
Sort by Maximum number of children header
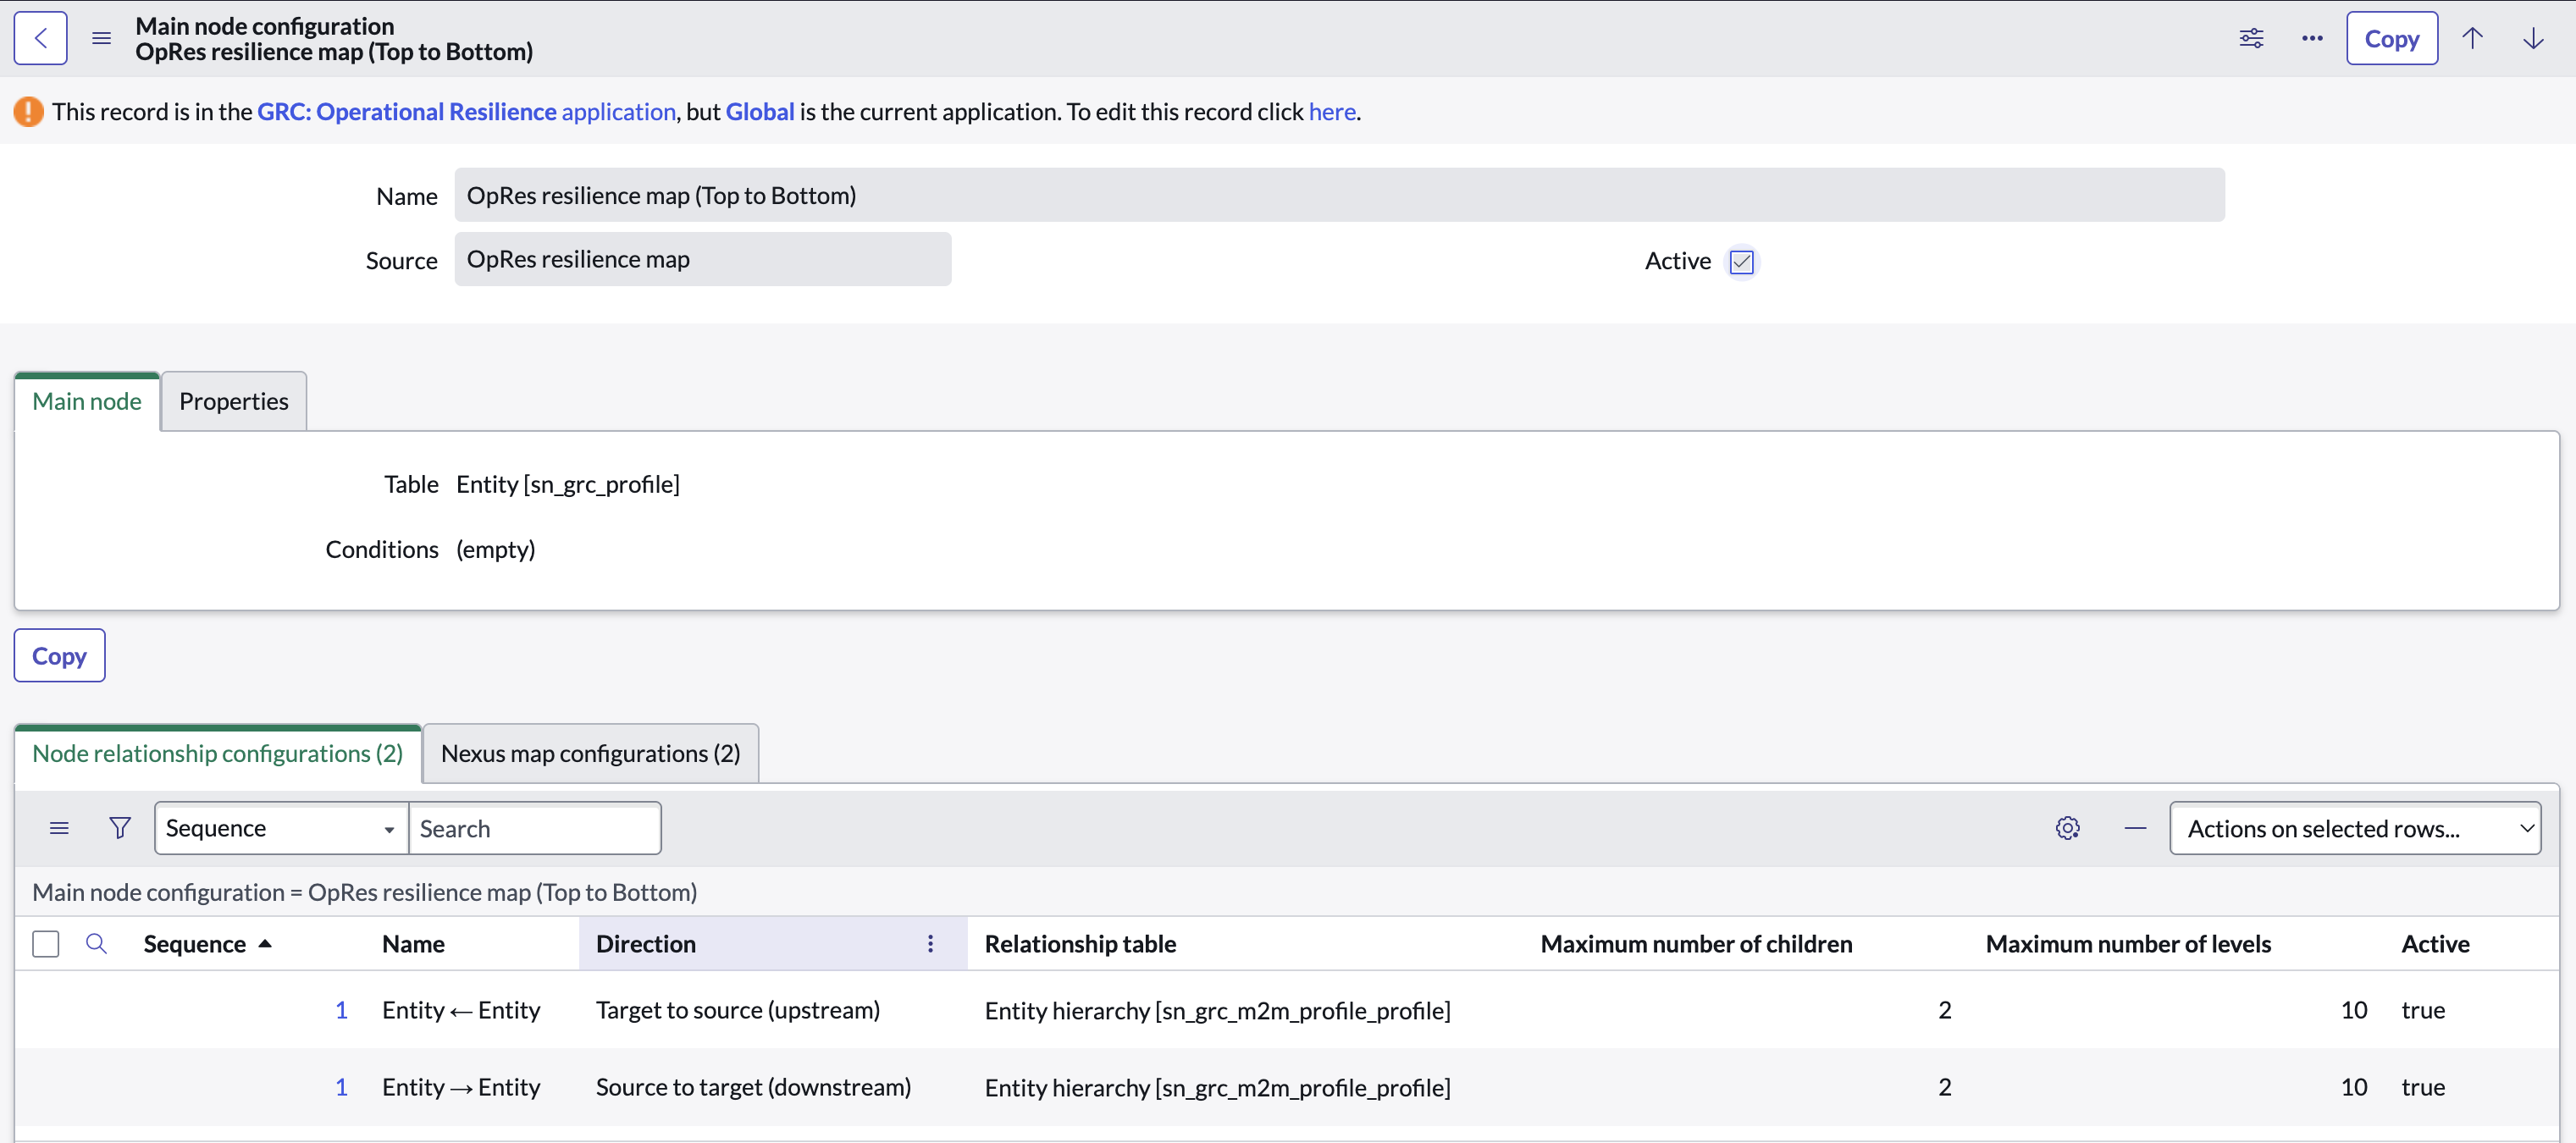tap(1696, 943)
